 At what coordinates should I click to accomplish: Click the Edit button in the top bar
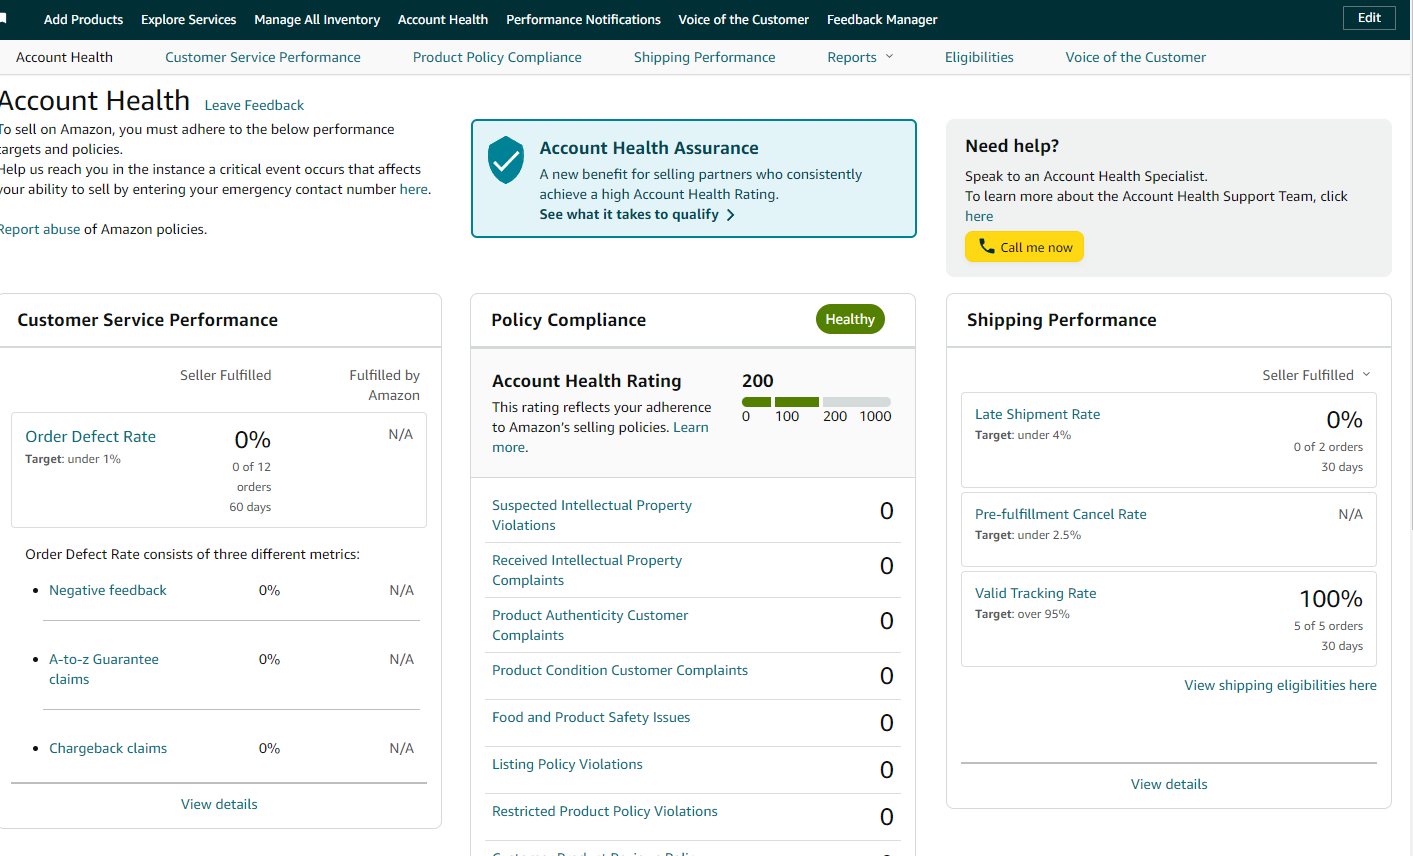pyautogui.click(x=1369, y=18)
